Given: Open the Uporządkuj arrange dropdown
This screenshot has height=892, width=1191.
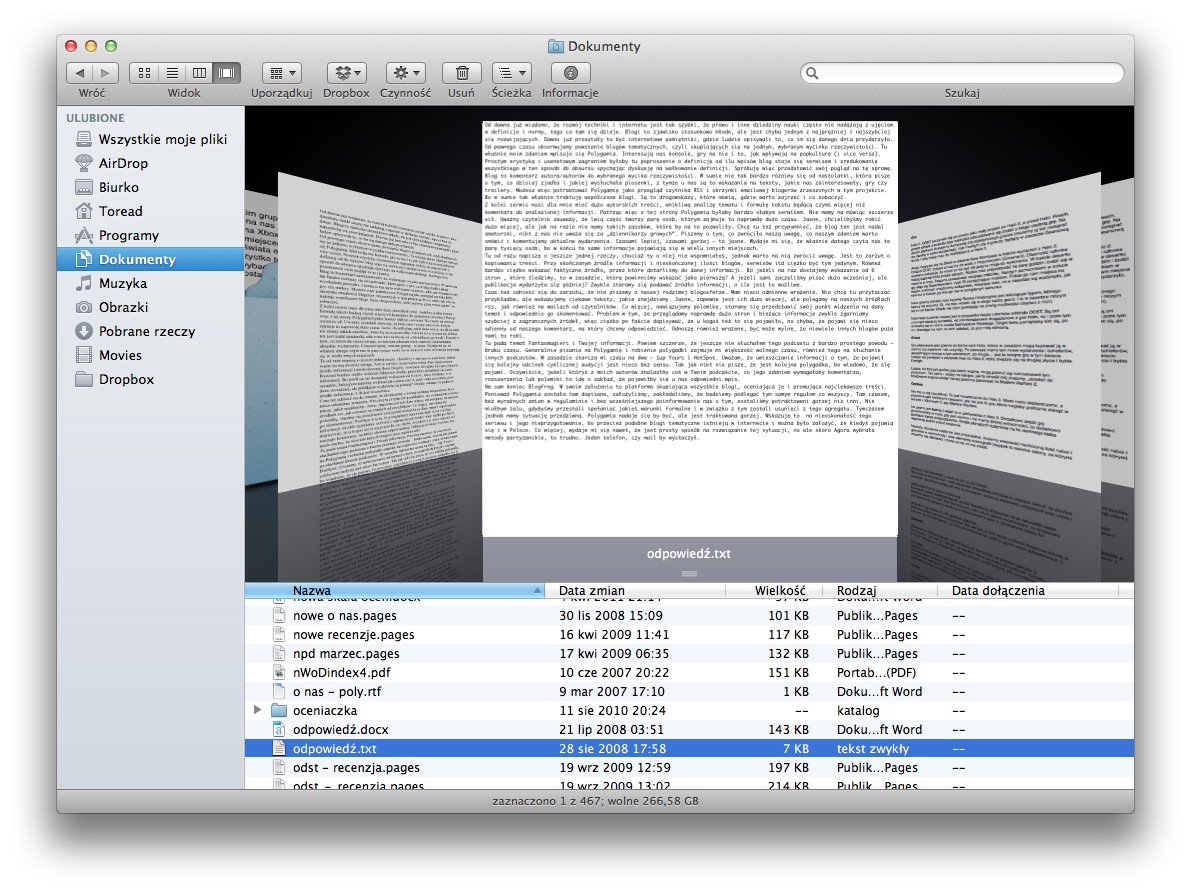Looking at the screenshot, I should tap(281, 73).
